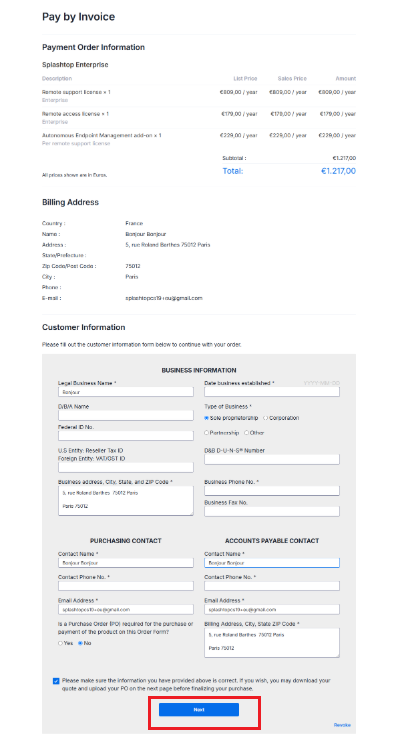
Task: Select Sole proprietorship business type
Action: tap(206, 417)
